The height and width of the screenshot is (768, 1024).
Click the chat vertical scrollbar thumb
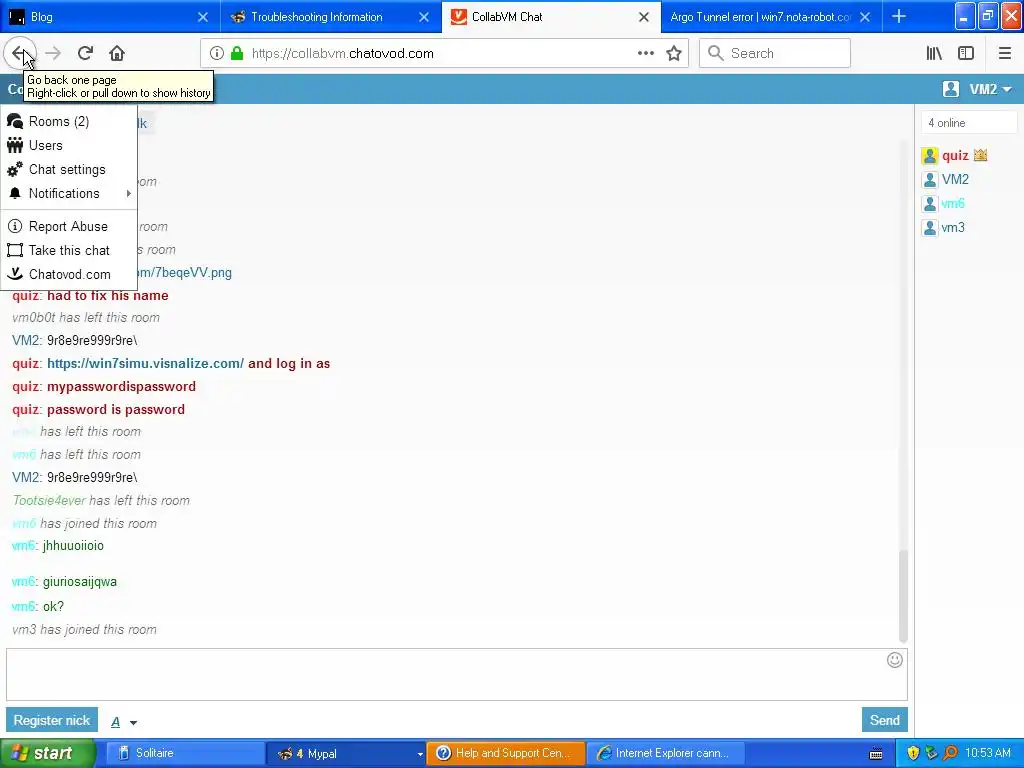(903, 596)
